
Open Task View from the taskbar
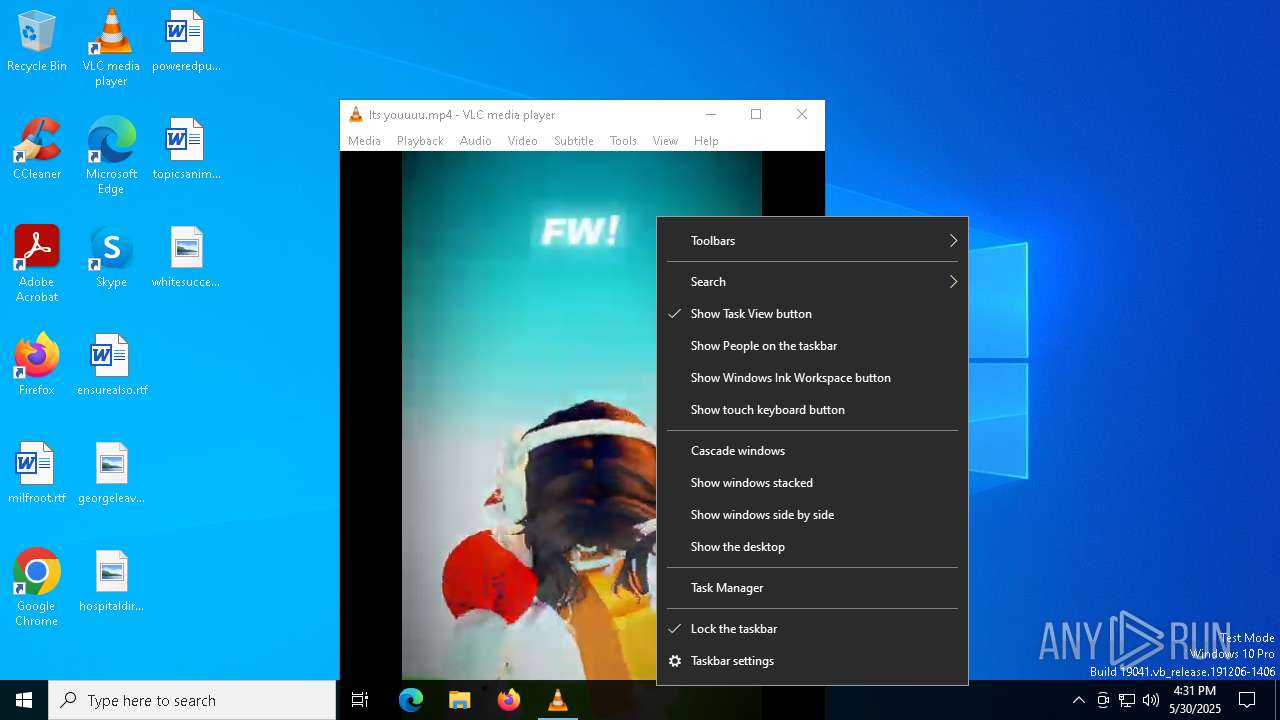[x=360, y=700]
